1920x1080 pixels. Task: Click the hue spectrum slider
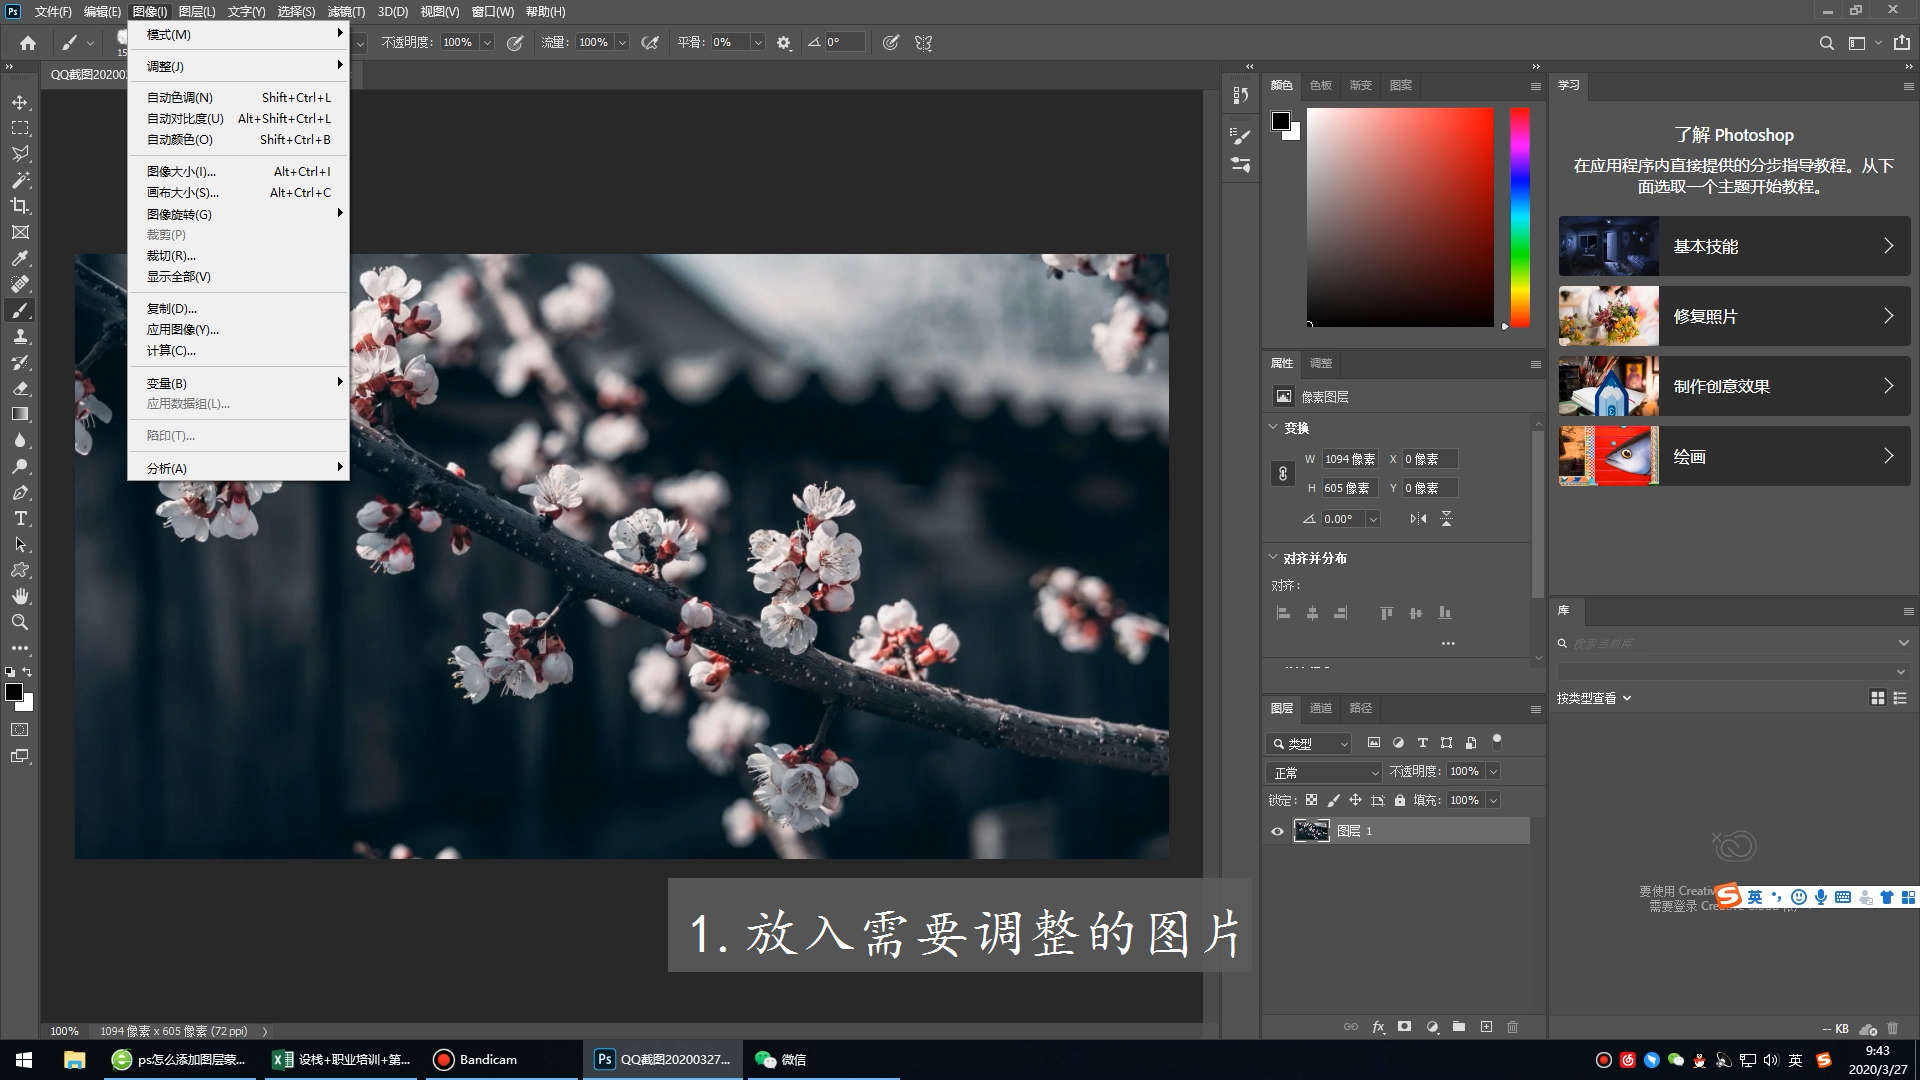(x=1520, y=217)
